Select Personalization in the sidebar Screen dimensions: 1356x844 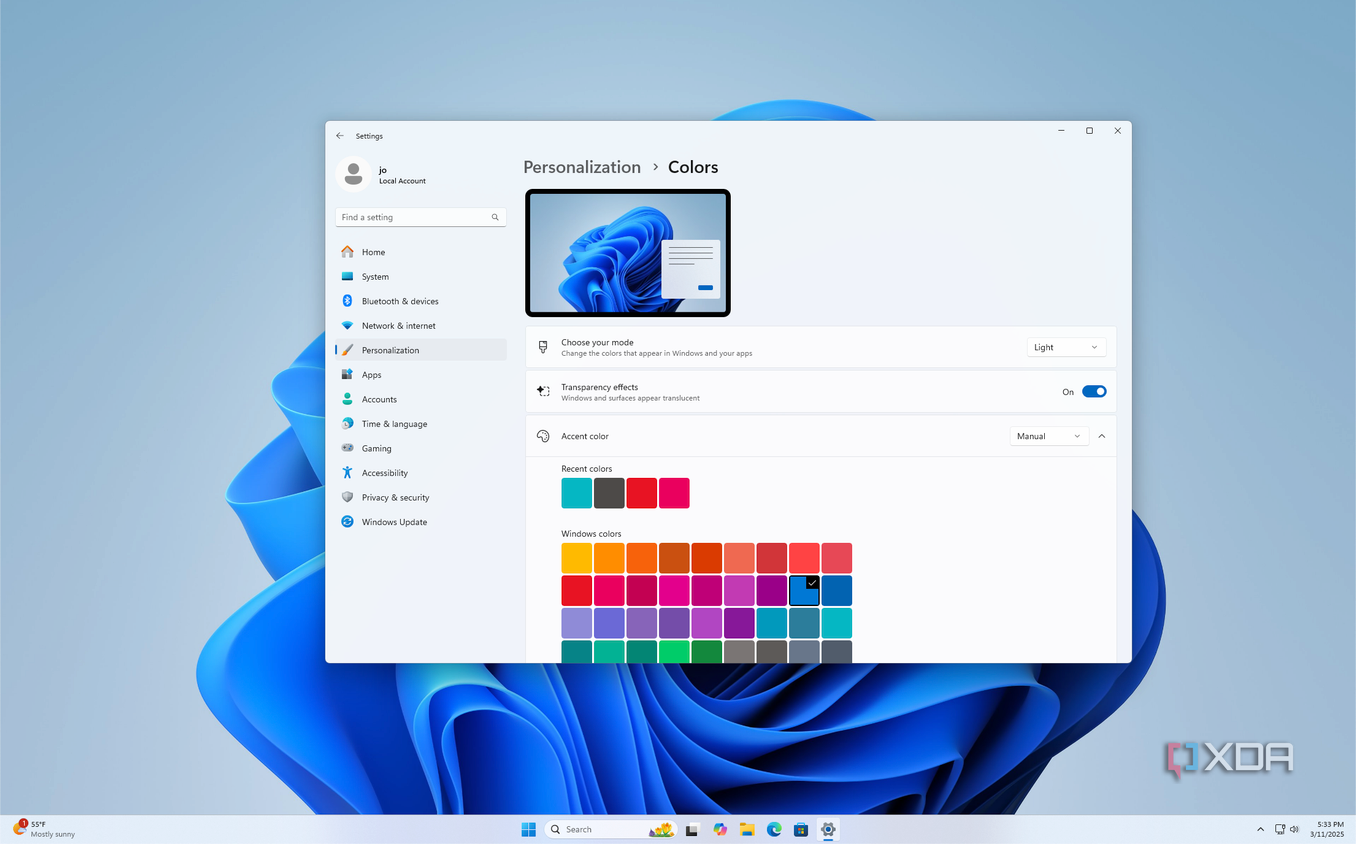(421, 350)
